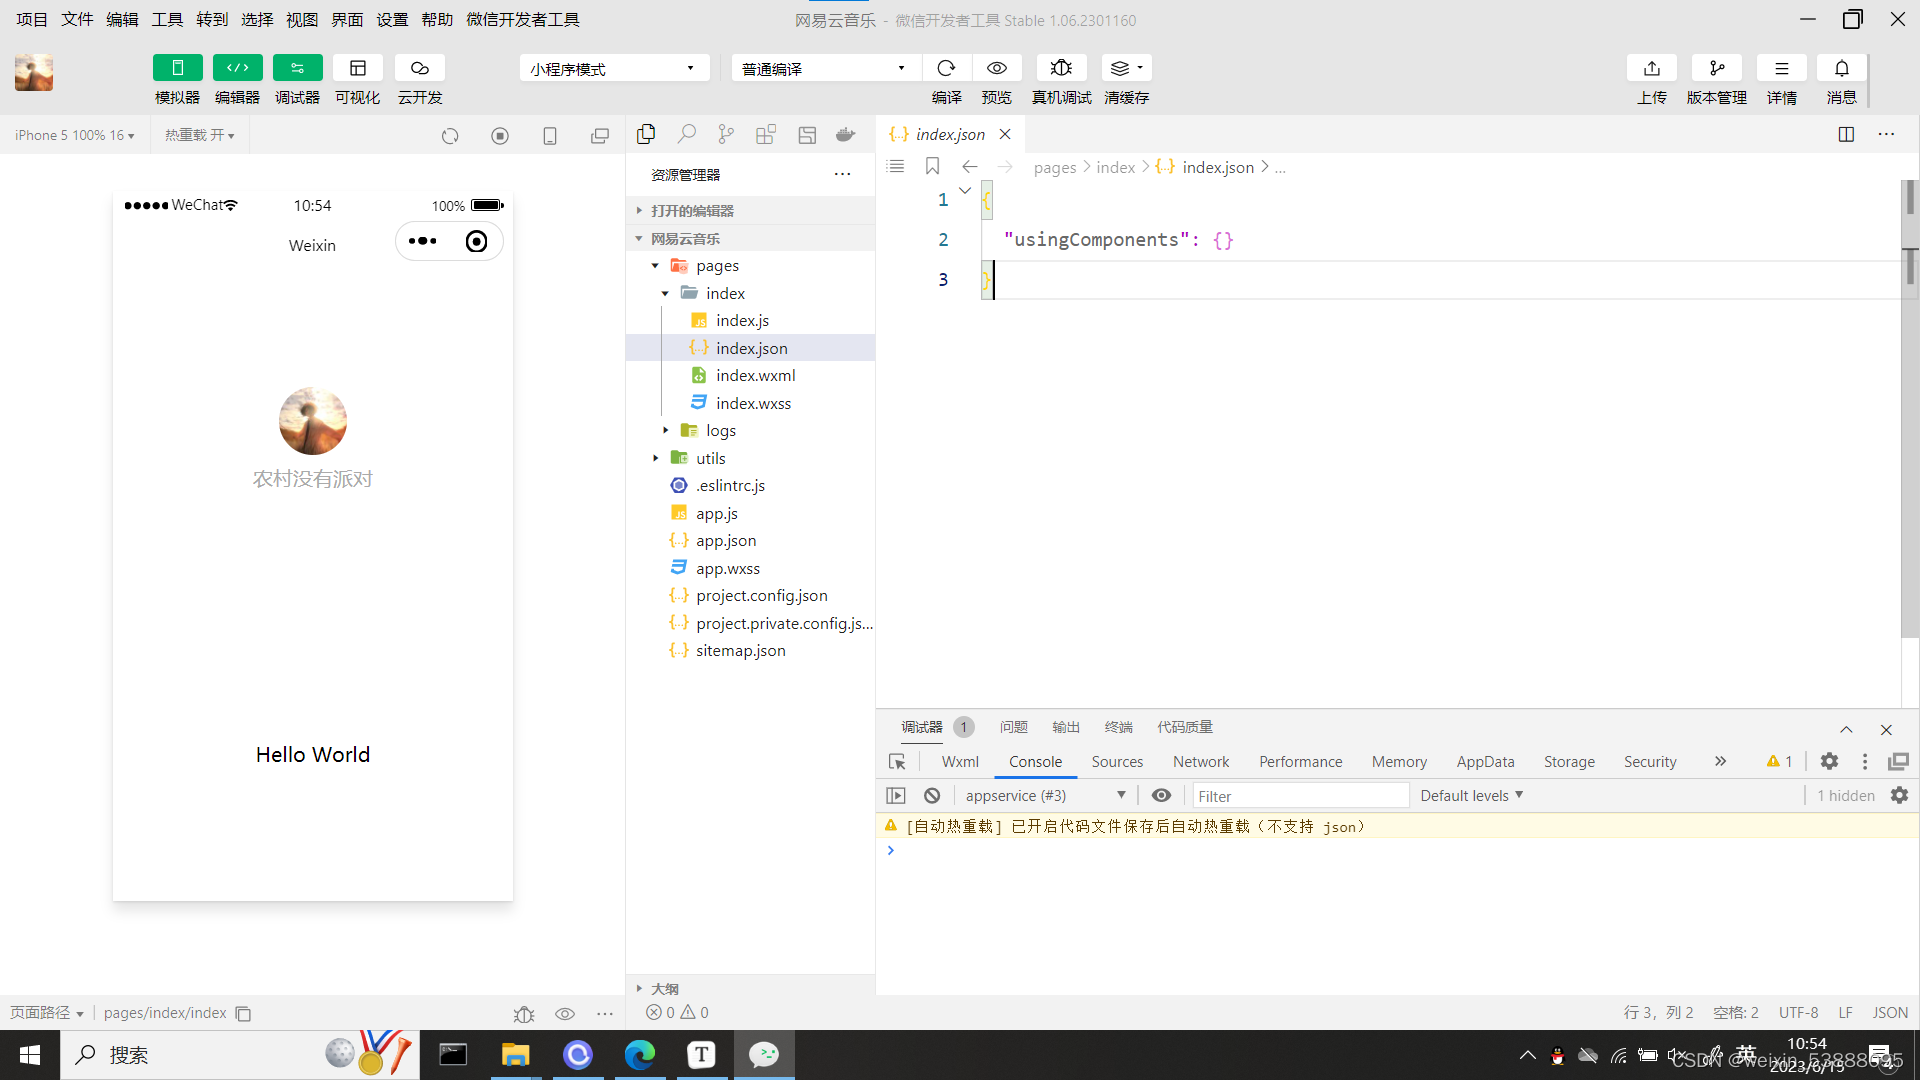1920x1080 pixels.
Task: Click the clear console icon
Action: 932,795
